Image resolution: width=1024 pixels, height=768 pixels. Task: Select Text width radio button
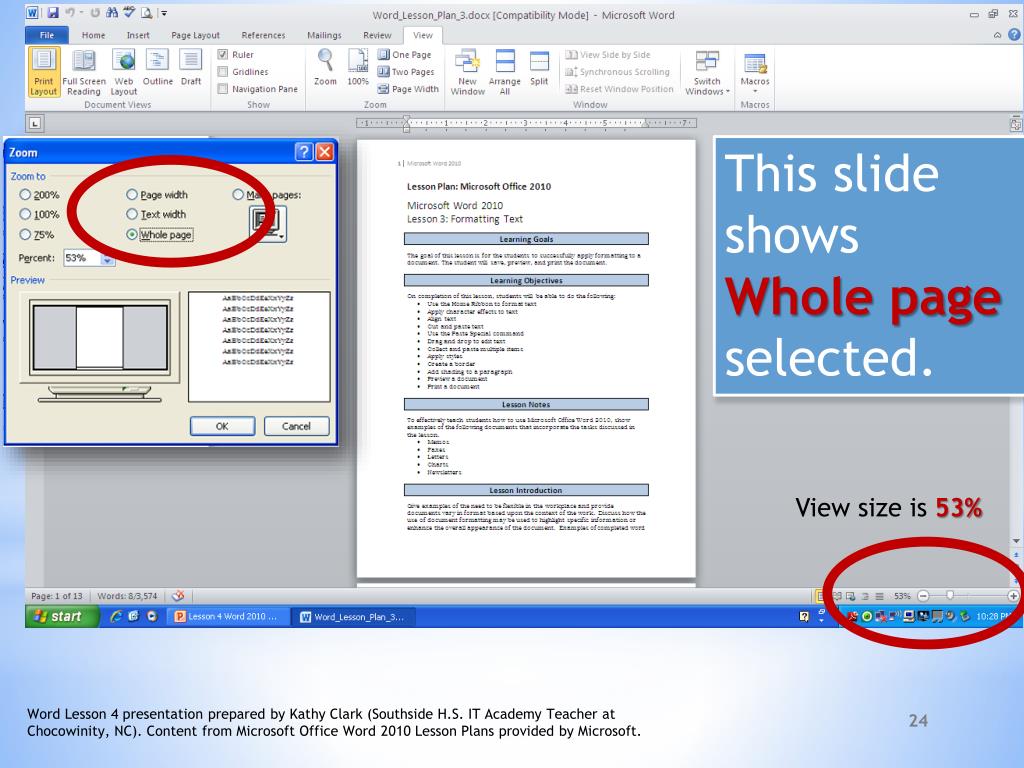tap(132, 214)
